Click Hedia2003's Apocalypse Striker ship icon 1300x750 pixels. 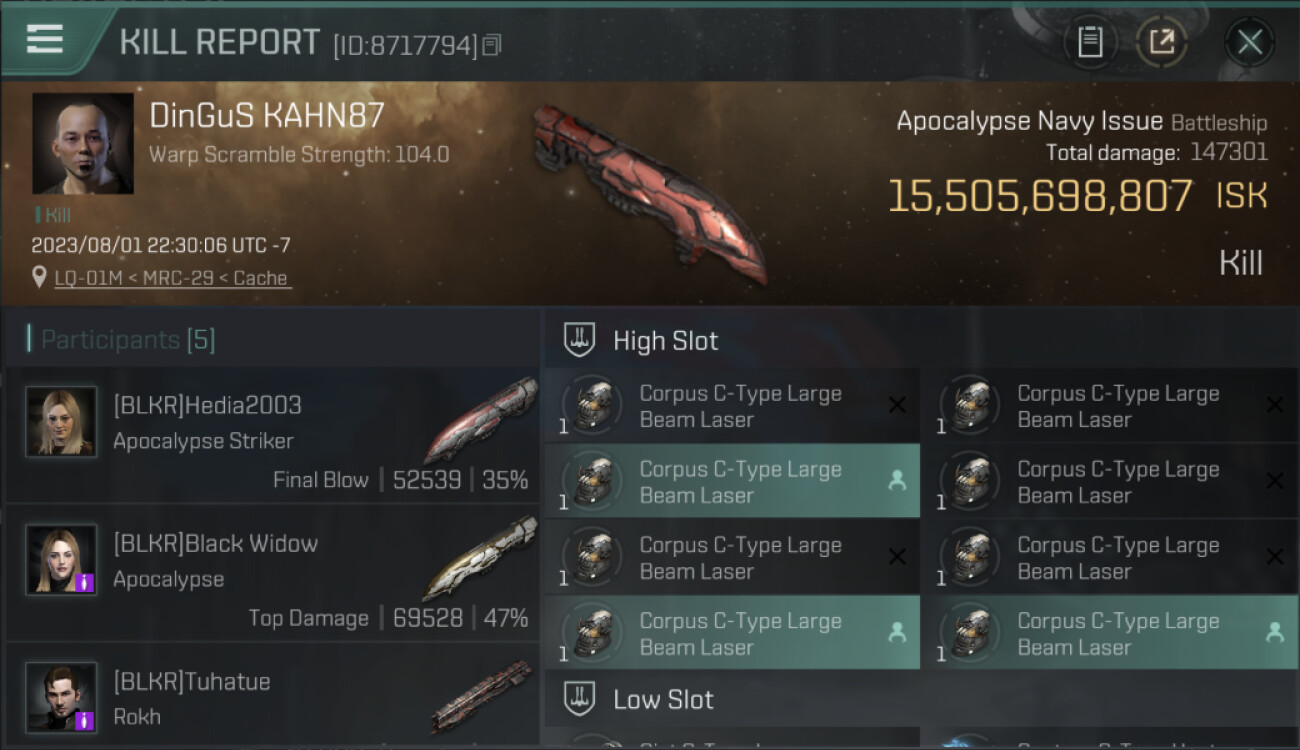click(x=481, y=420)
